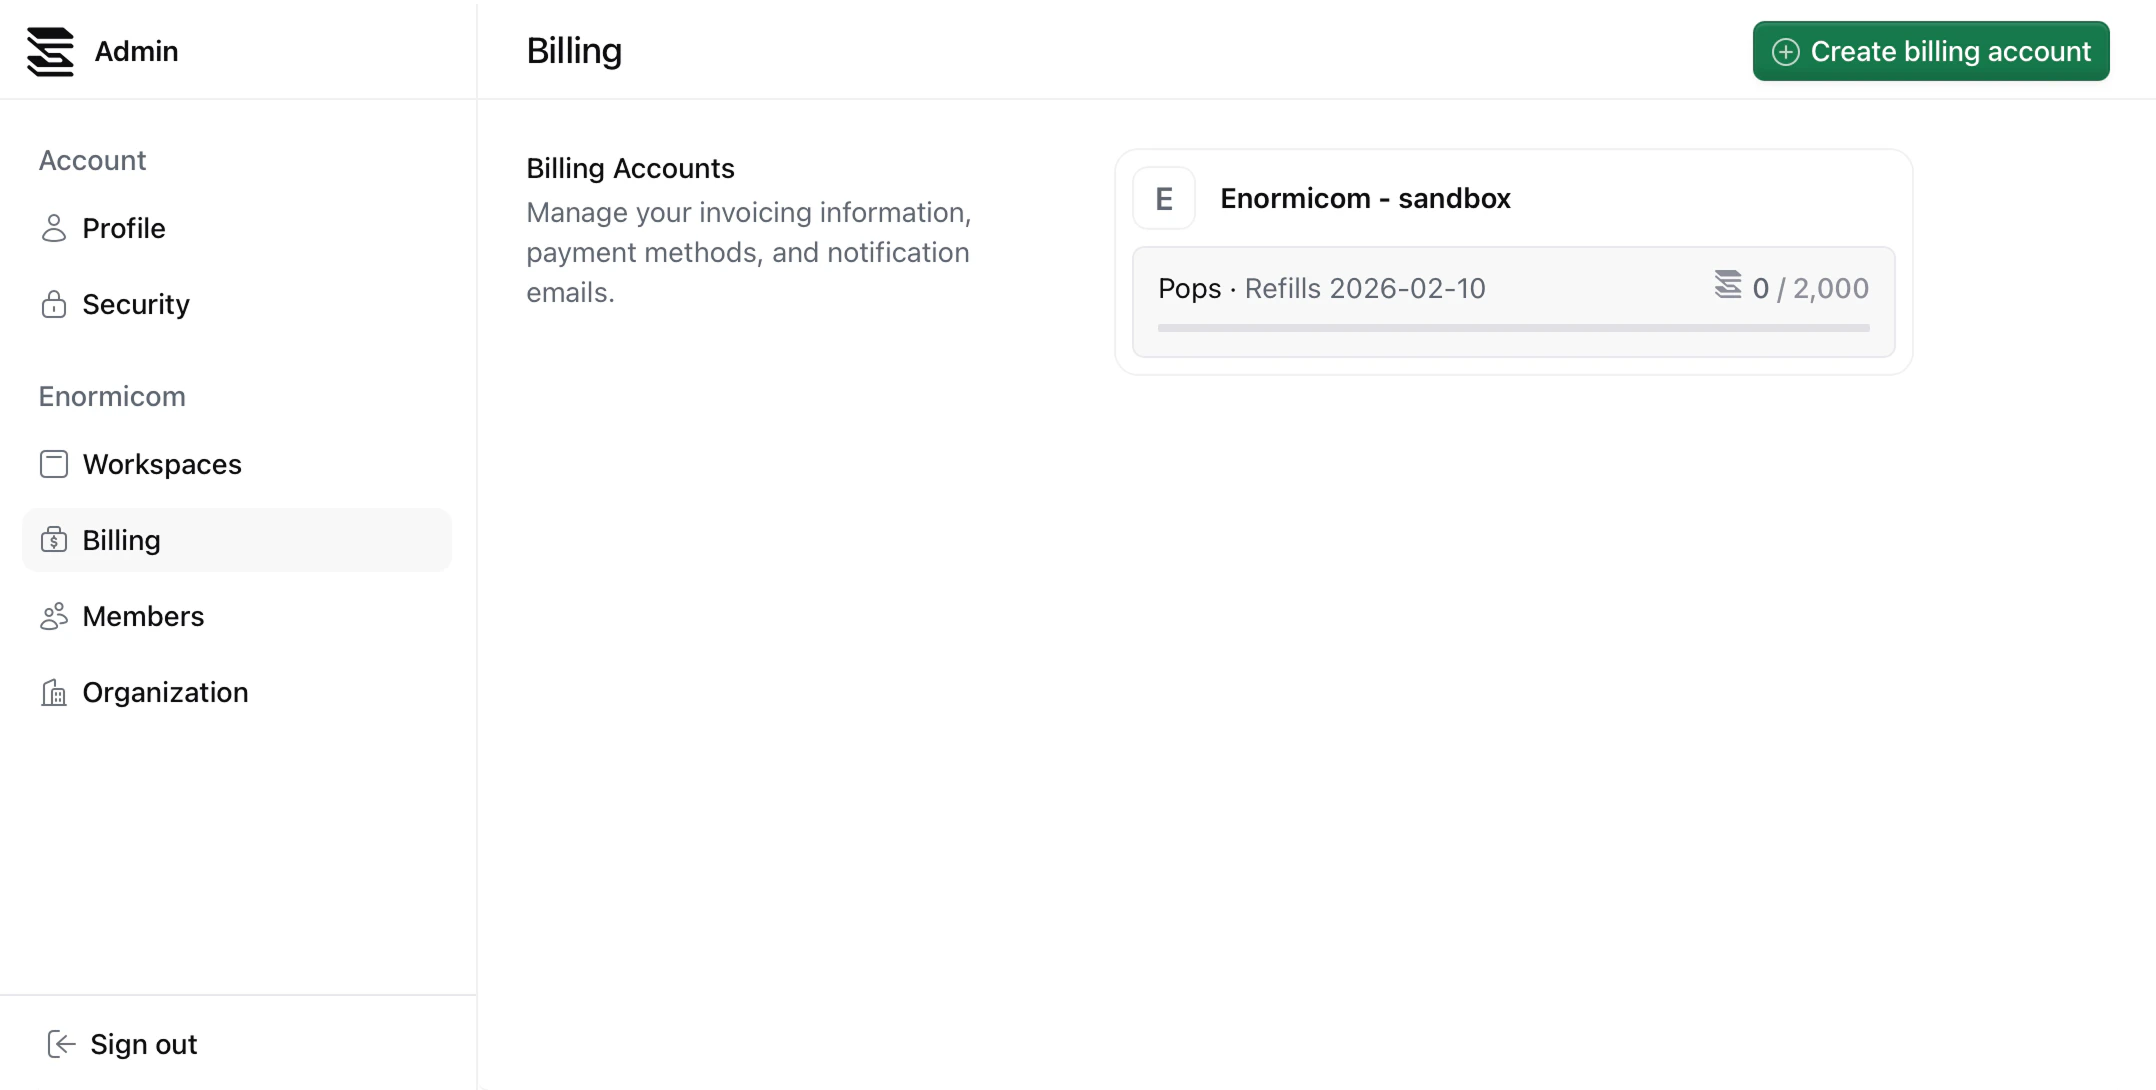Click the Organization building icon

(x=54, y=692)
